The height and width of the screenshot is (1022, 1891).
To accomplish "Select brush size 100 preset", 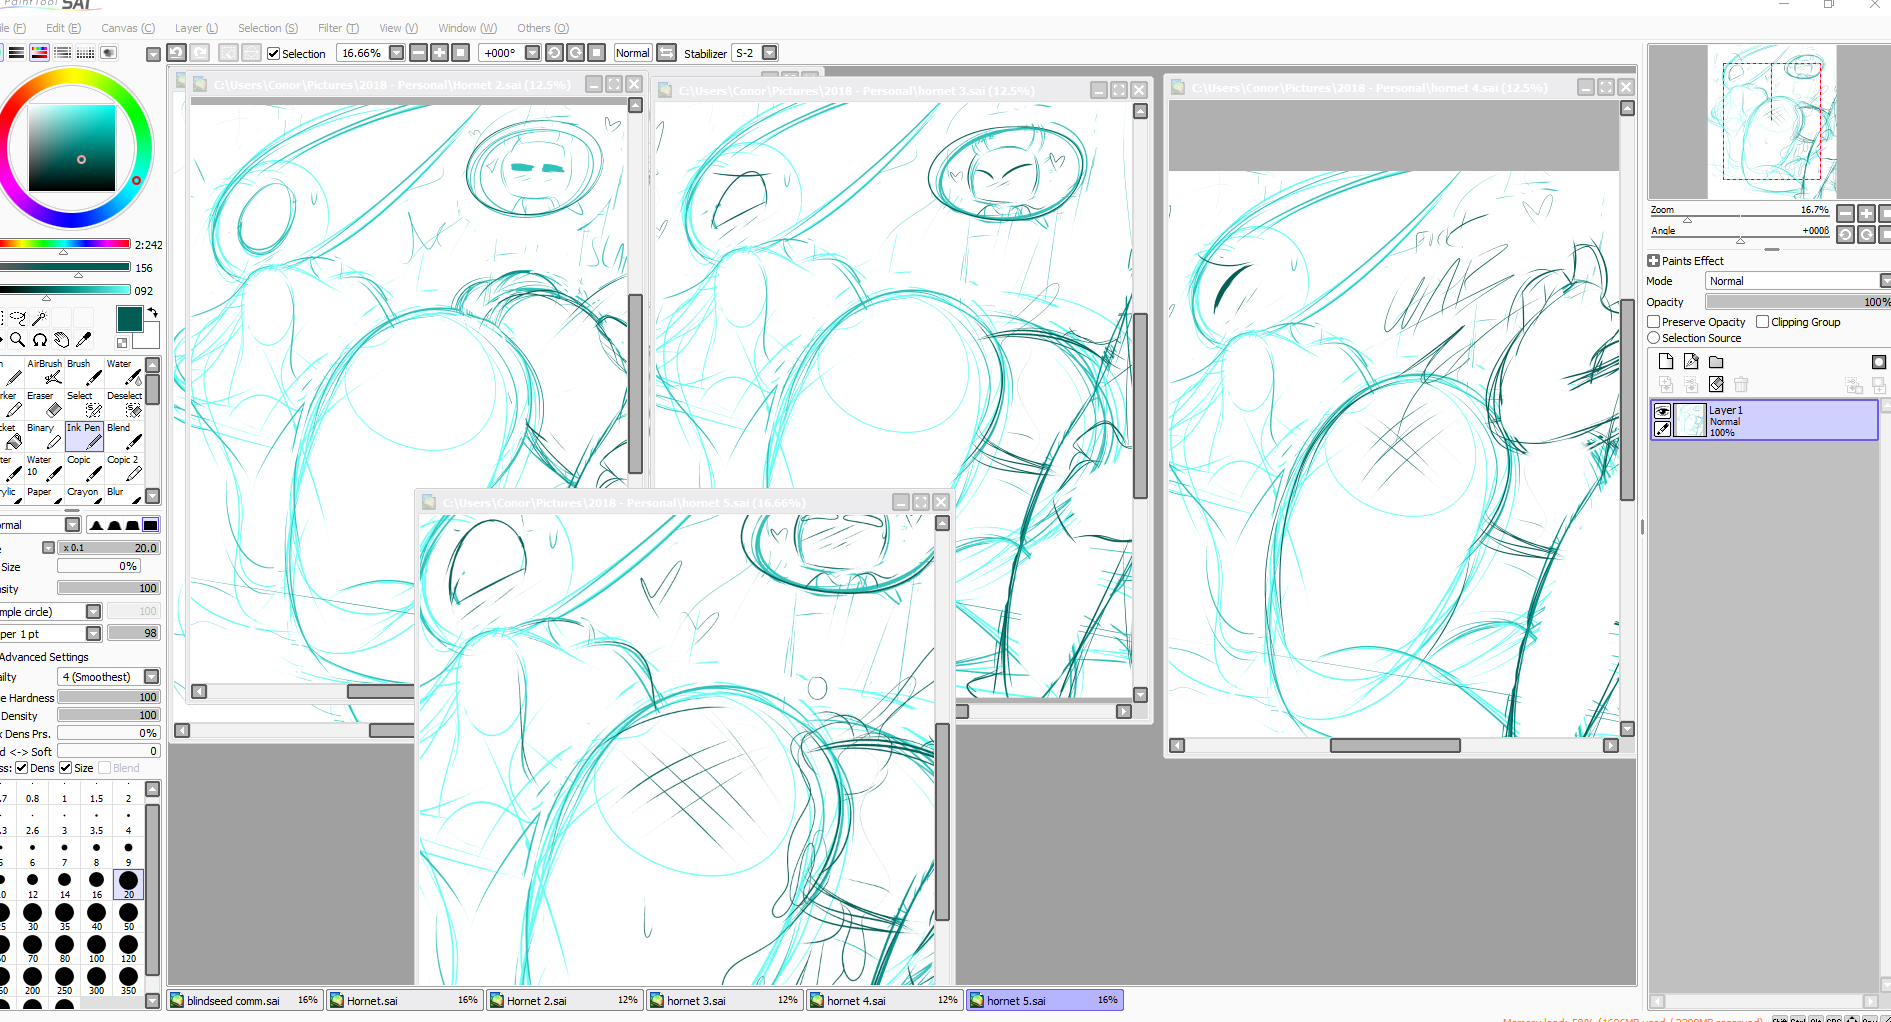I will (x=96, y=948).
